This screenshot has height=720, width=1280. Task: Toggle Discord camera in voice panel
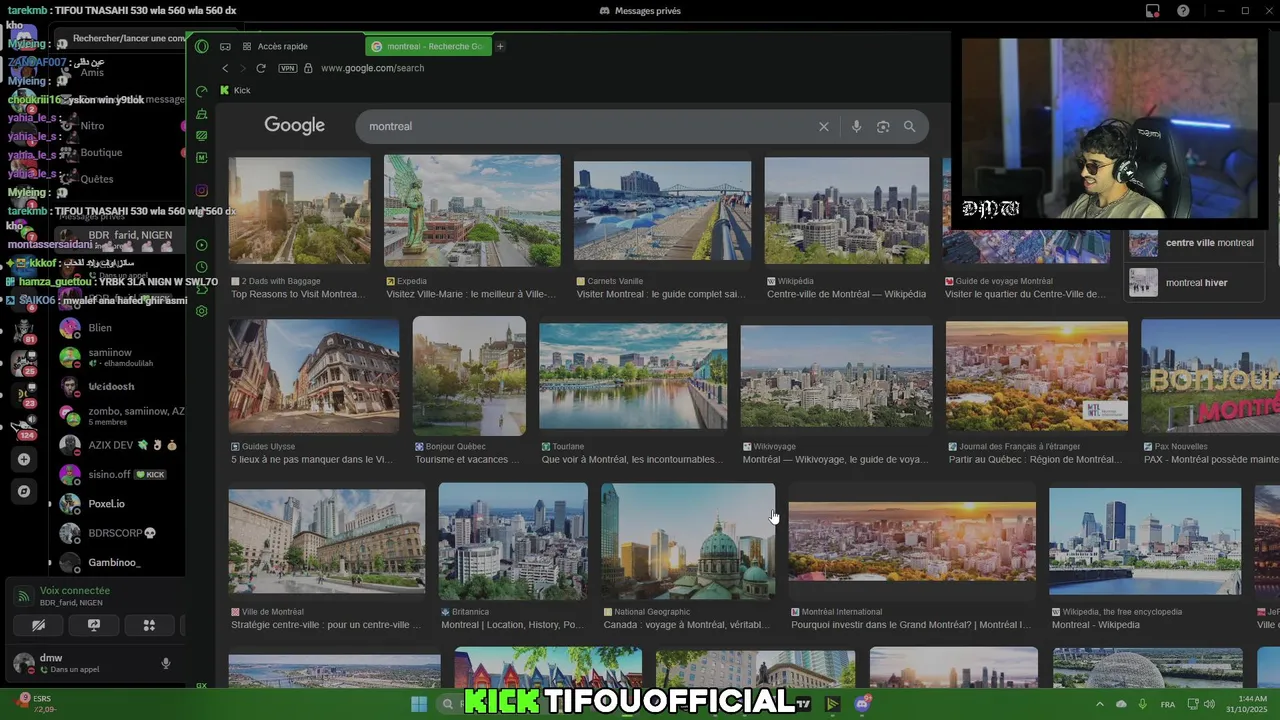(x=38, y=626)
